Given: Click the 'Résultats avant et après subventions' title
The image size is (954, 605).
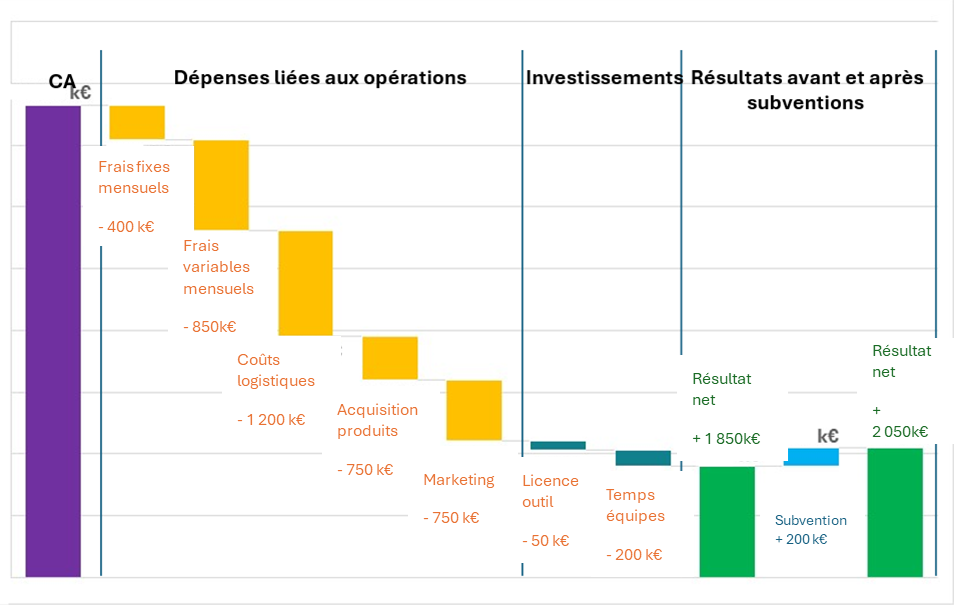Looking at the screenshot, I should click(805, 90).
